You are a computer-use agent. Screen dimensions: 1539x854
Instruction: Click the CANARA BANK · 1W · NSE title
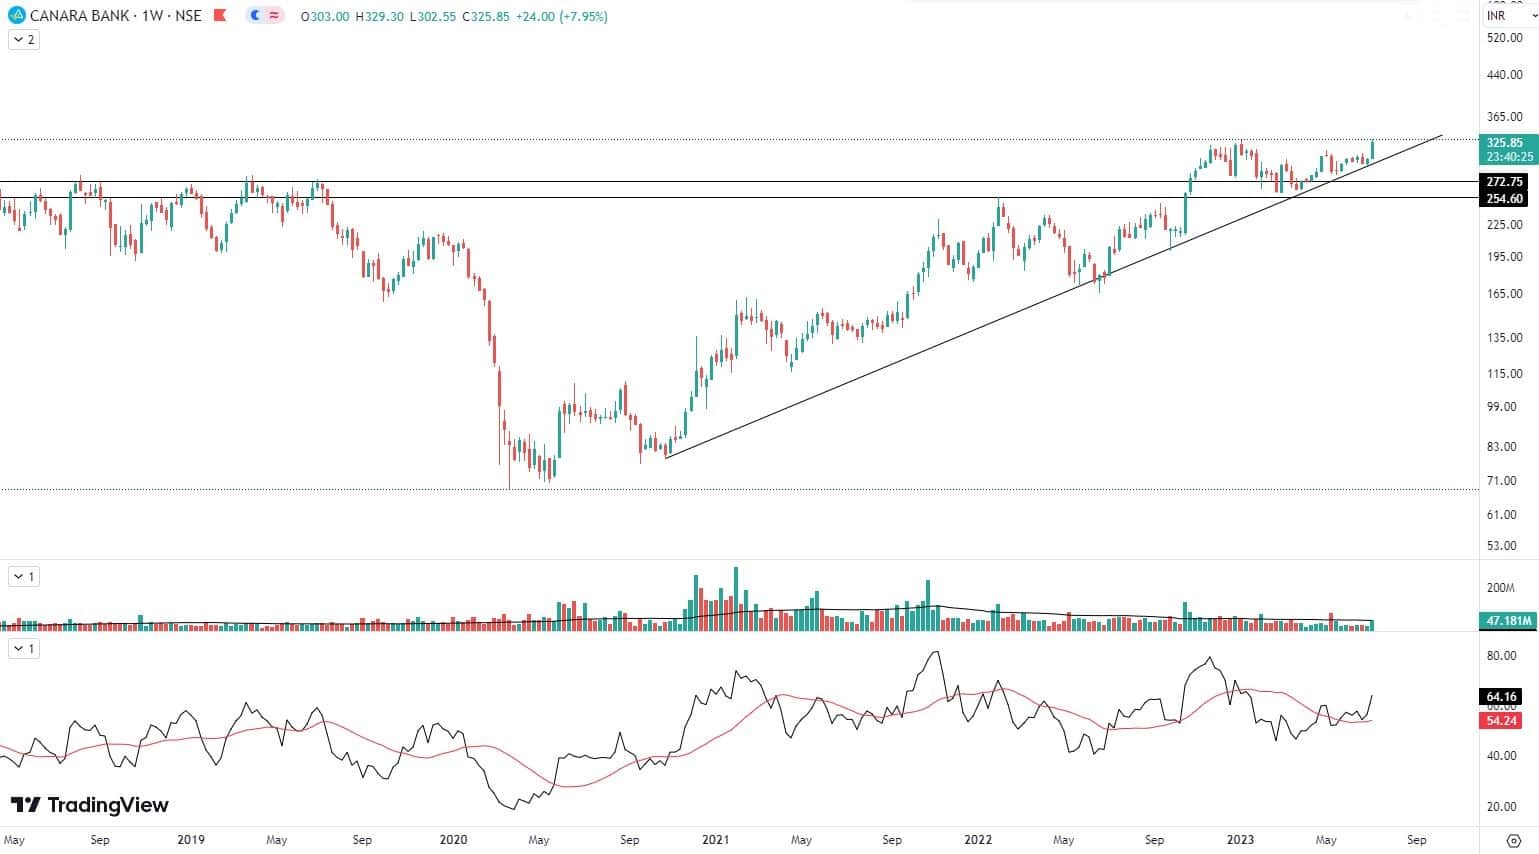(115, 16)
